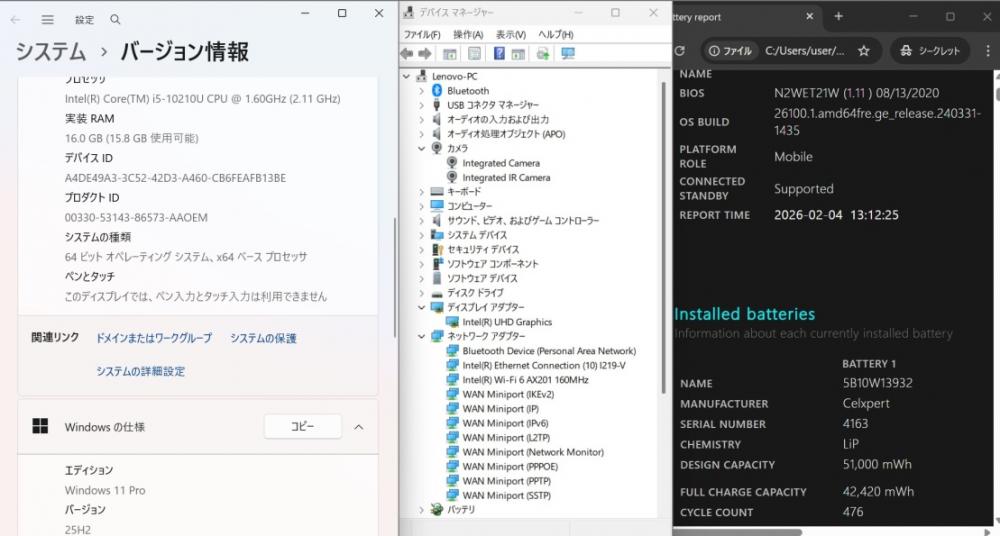The image size is (1000, 536).
Task: Open the blue Help icon in Device Manager
Action: coord(499,54)
